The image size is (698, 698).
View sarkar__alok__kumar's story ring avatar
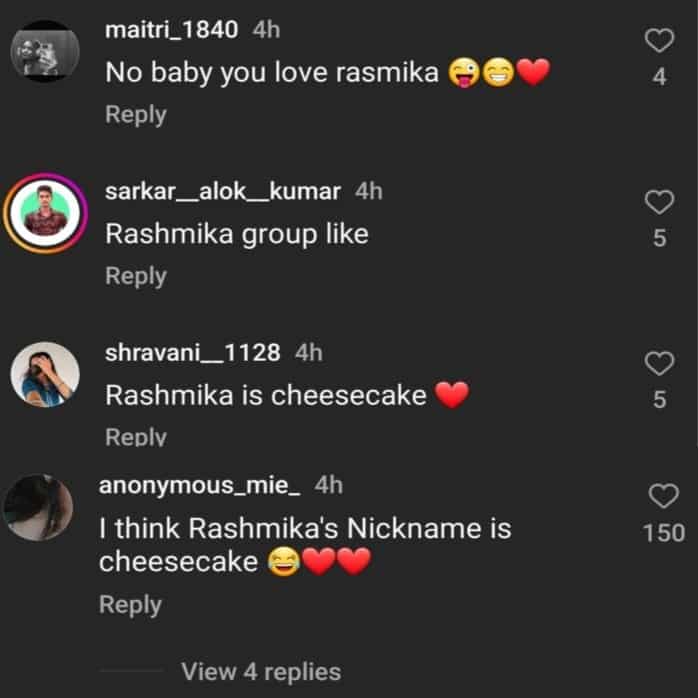45,213
